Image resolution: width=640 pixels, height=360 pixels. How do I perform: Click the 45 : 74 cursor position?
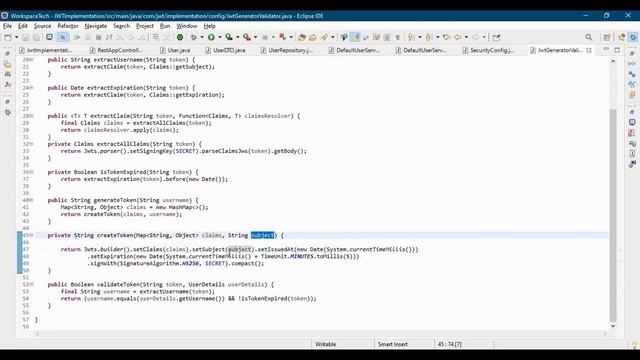click(449, 344)
